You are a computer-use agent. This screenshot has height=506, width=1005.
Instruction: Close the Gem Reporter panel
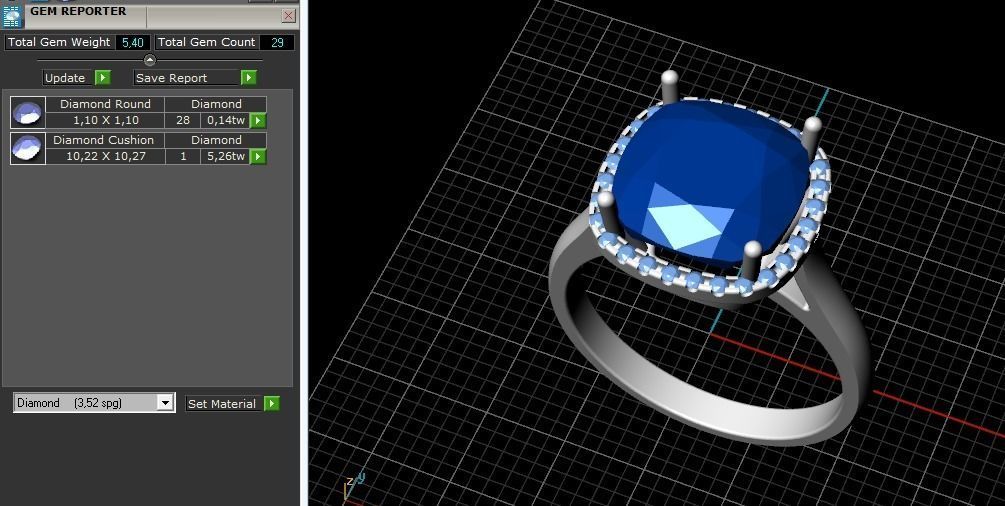289,15
